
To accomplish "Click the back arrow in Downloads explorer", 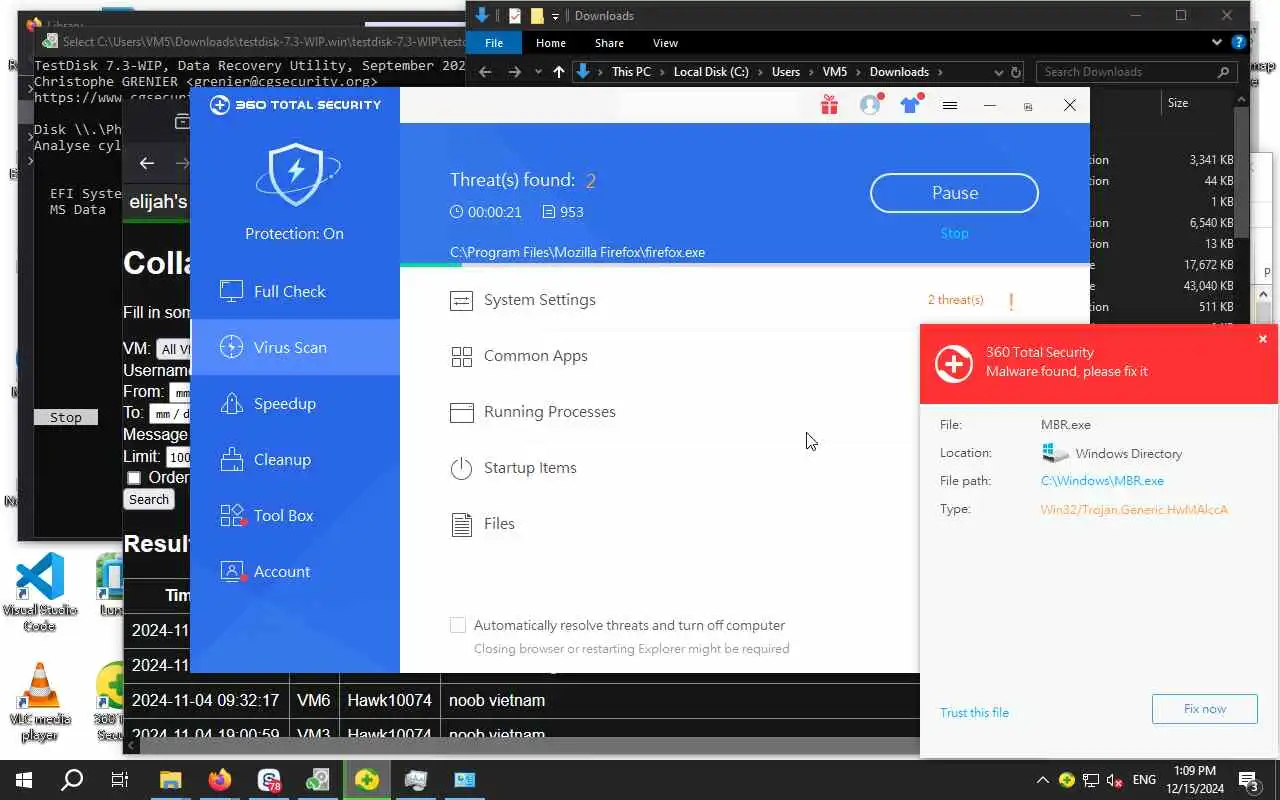I will pyautogui.click(x=485, y=72).
